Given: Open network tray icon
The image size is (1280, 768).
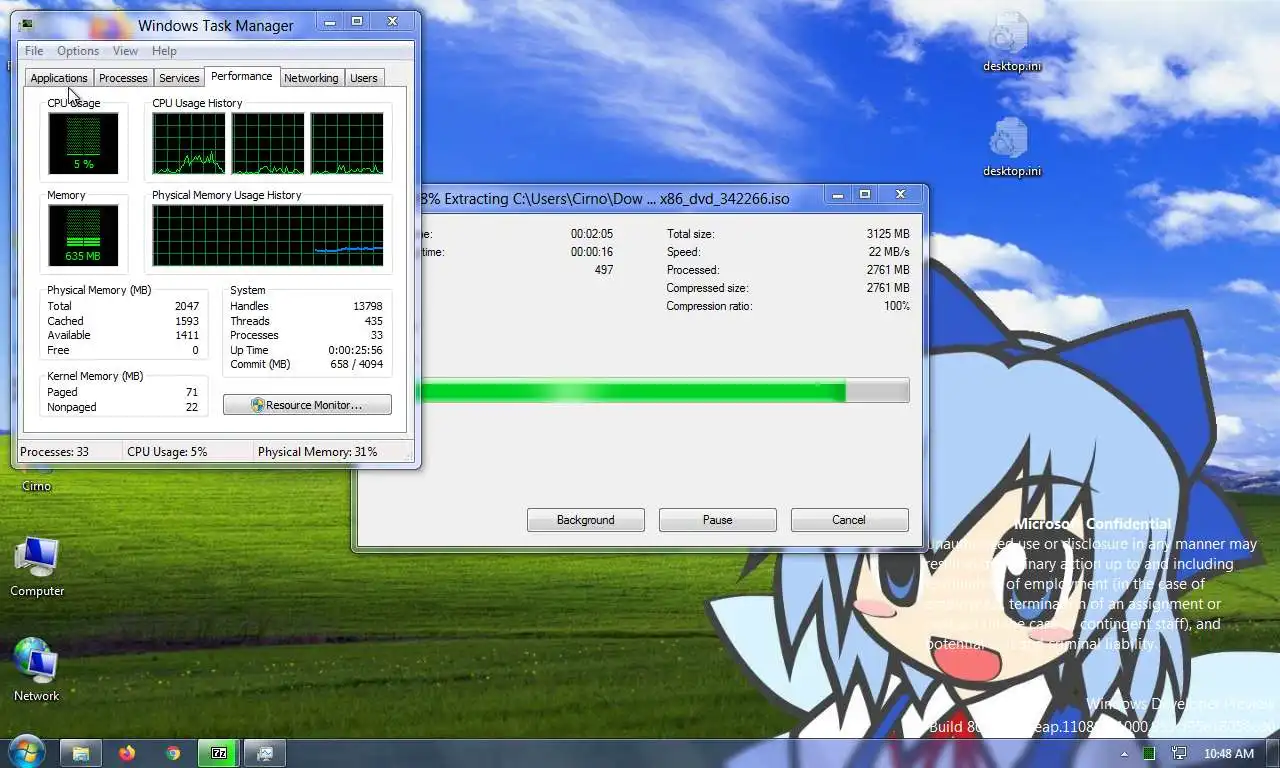Looking at the screenshot, I should [1179, 754].
